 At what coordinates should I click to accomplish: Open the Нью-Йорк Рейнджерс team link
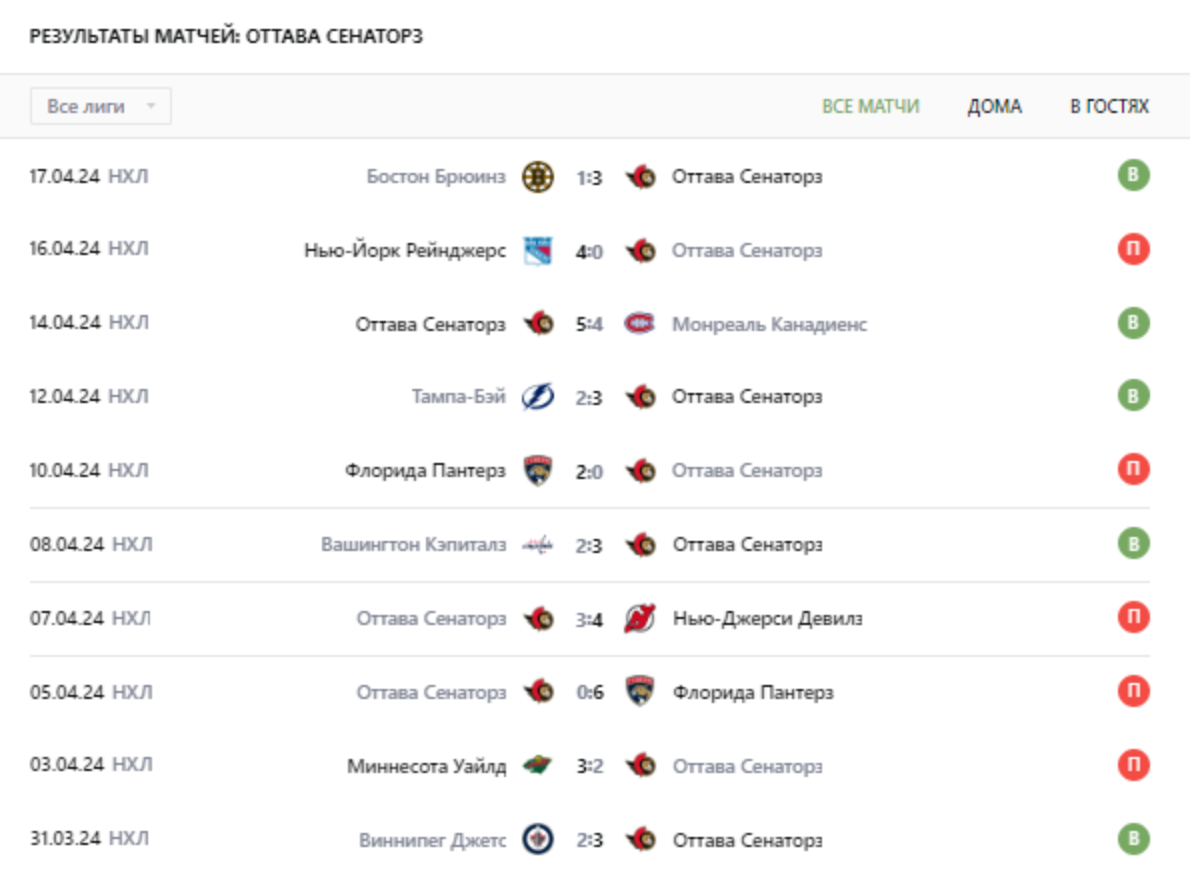pyautogui.click(x=405, y=251)
